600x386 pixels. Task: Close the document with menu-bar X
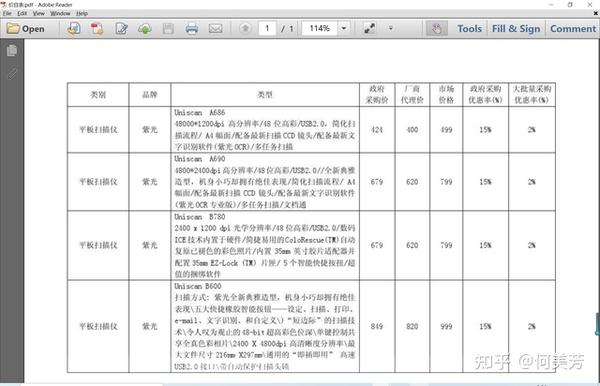tap(595, 13)
